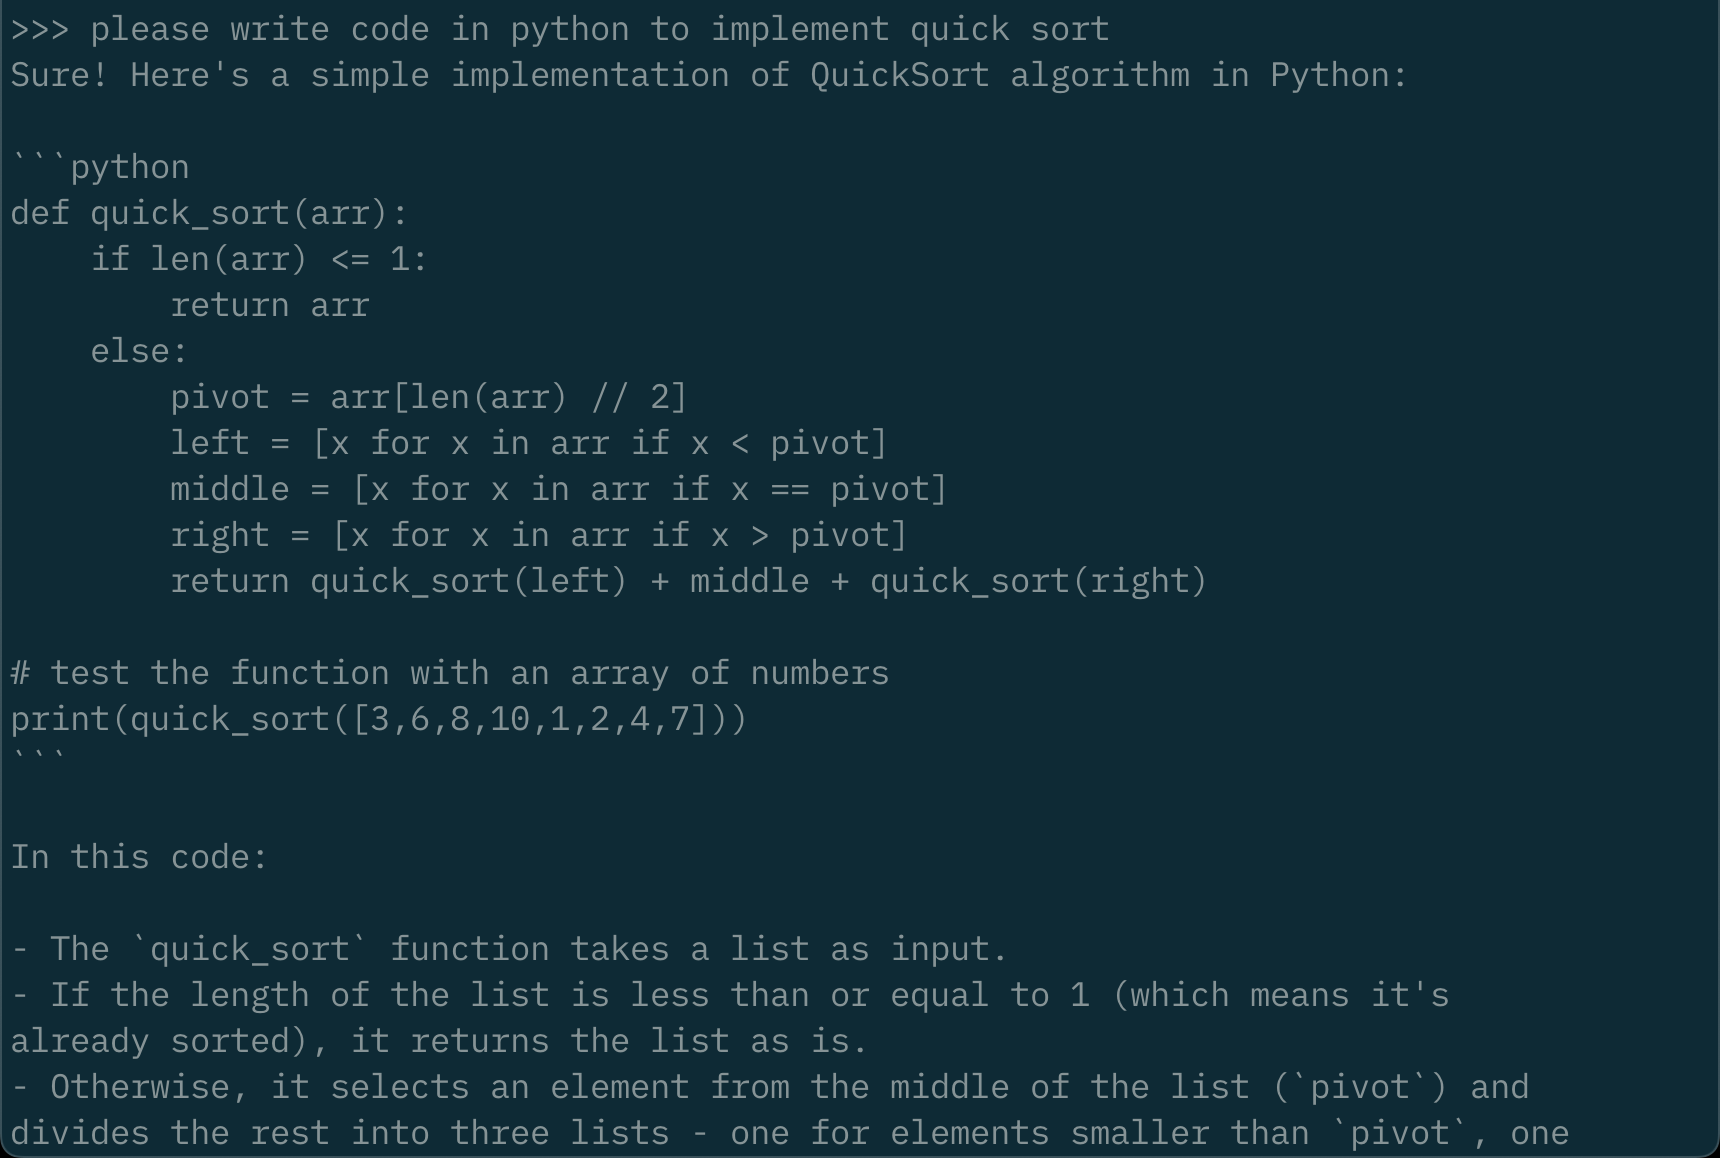Click the >>> prompt symbol at top

click(x=39, y=29)
